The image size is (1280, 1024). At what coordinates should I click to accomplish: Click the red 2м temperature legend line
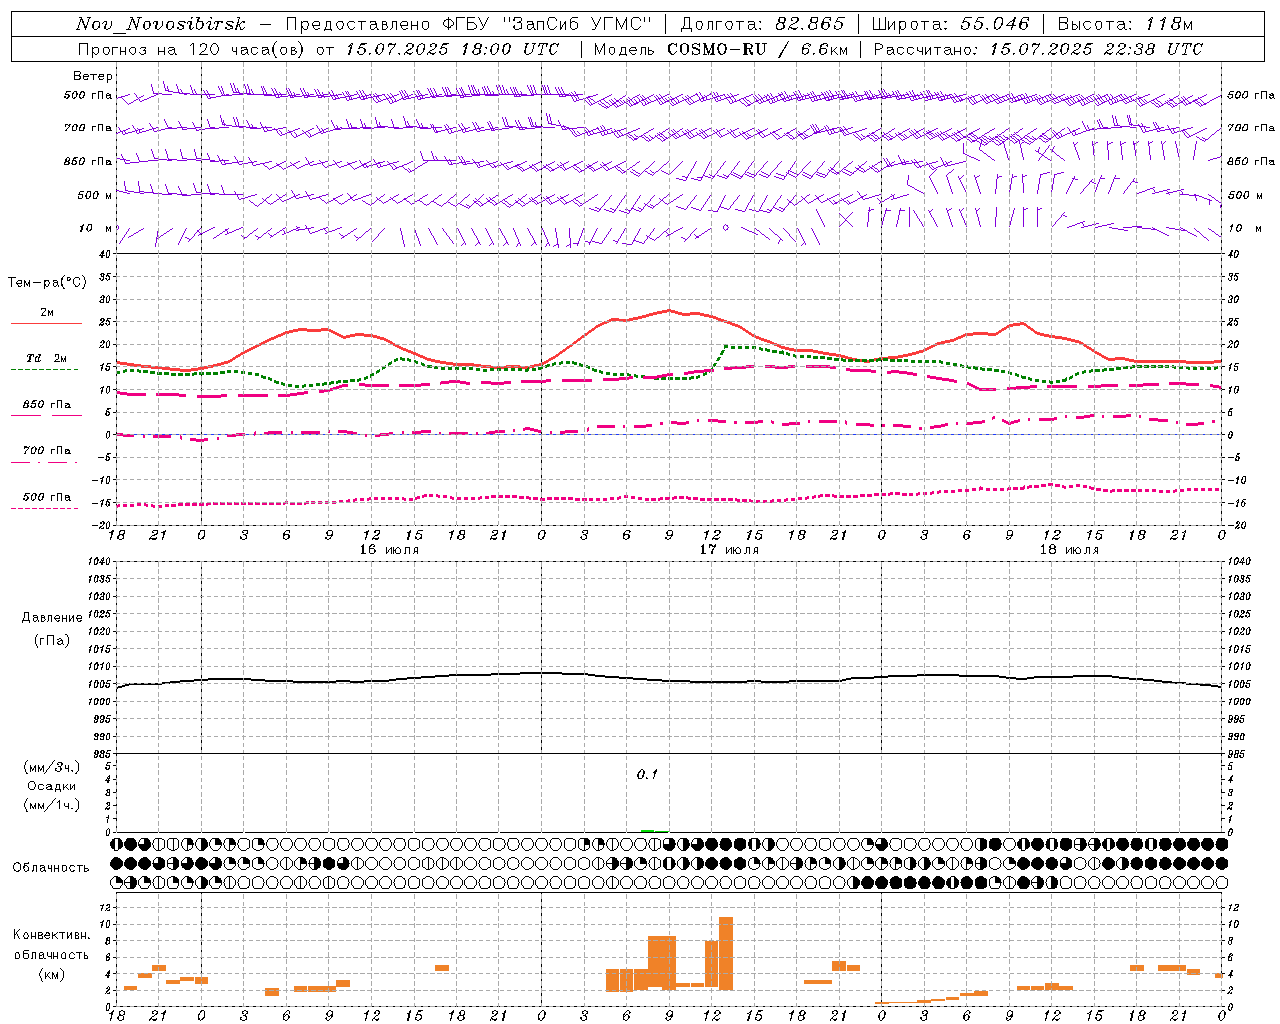point(46,323)
